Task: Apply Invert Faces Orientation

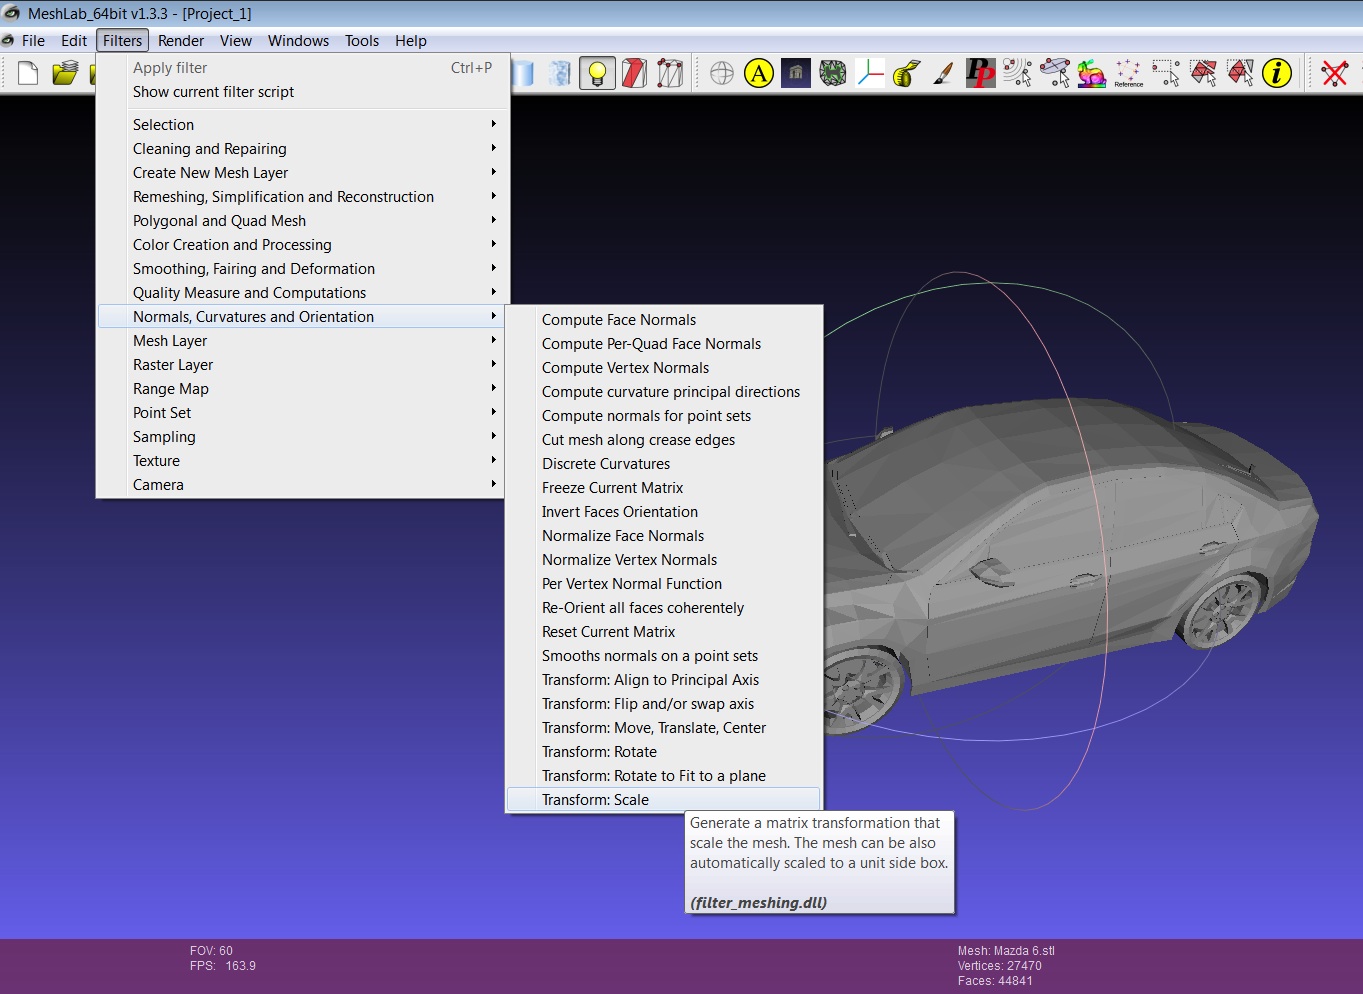Action: (620, 511)
